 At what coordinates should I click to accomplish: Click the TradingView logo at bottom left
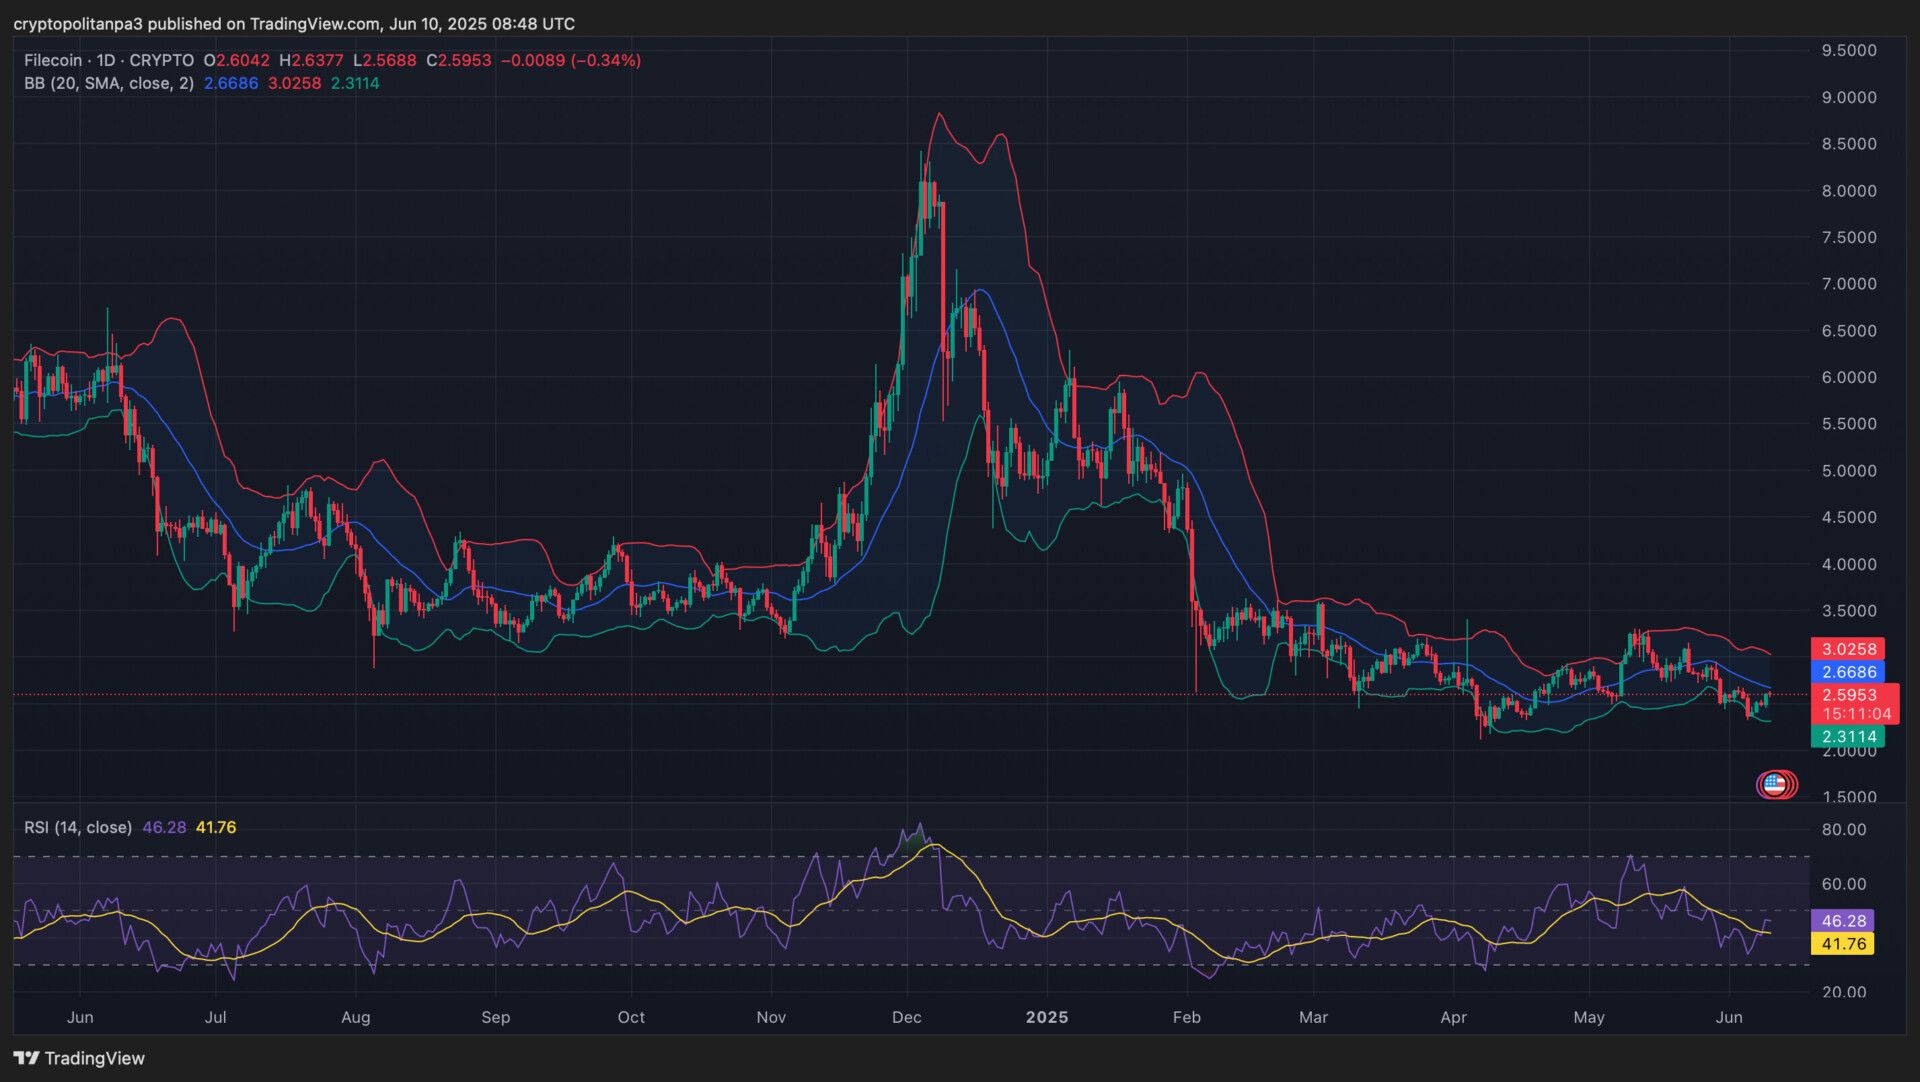pos(79,1058)
